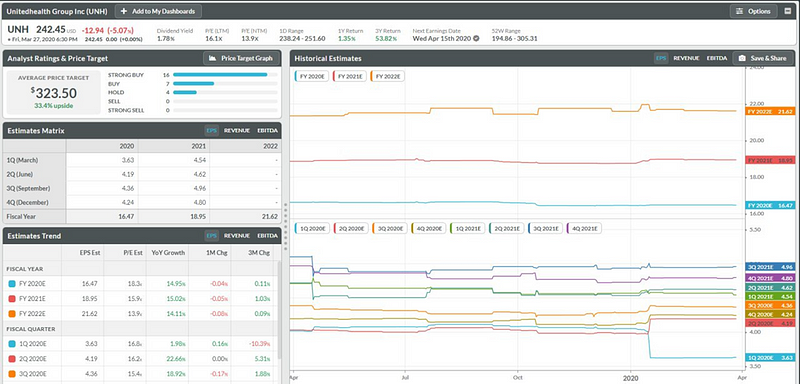This screenshot has width=800, height=384.
Task: Click 3Q (September) 2020 value 4.36
Action: (x=127, y=188)
